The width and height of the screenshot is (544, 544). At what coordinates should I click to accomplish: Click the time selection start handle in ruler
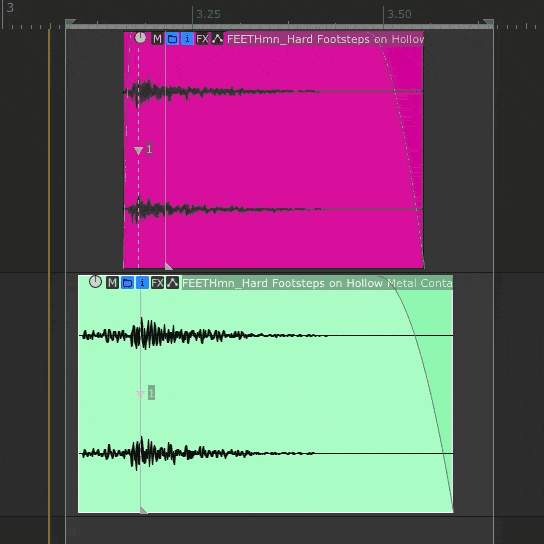[70, 23]
